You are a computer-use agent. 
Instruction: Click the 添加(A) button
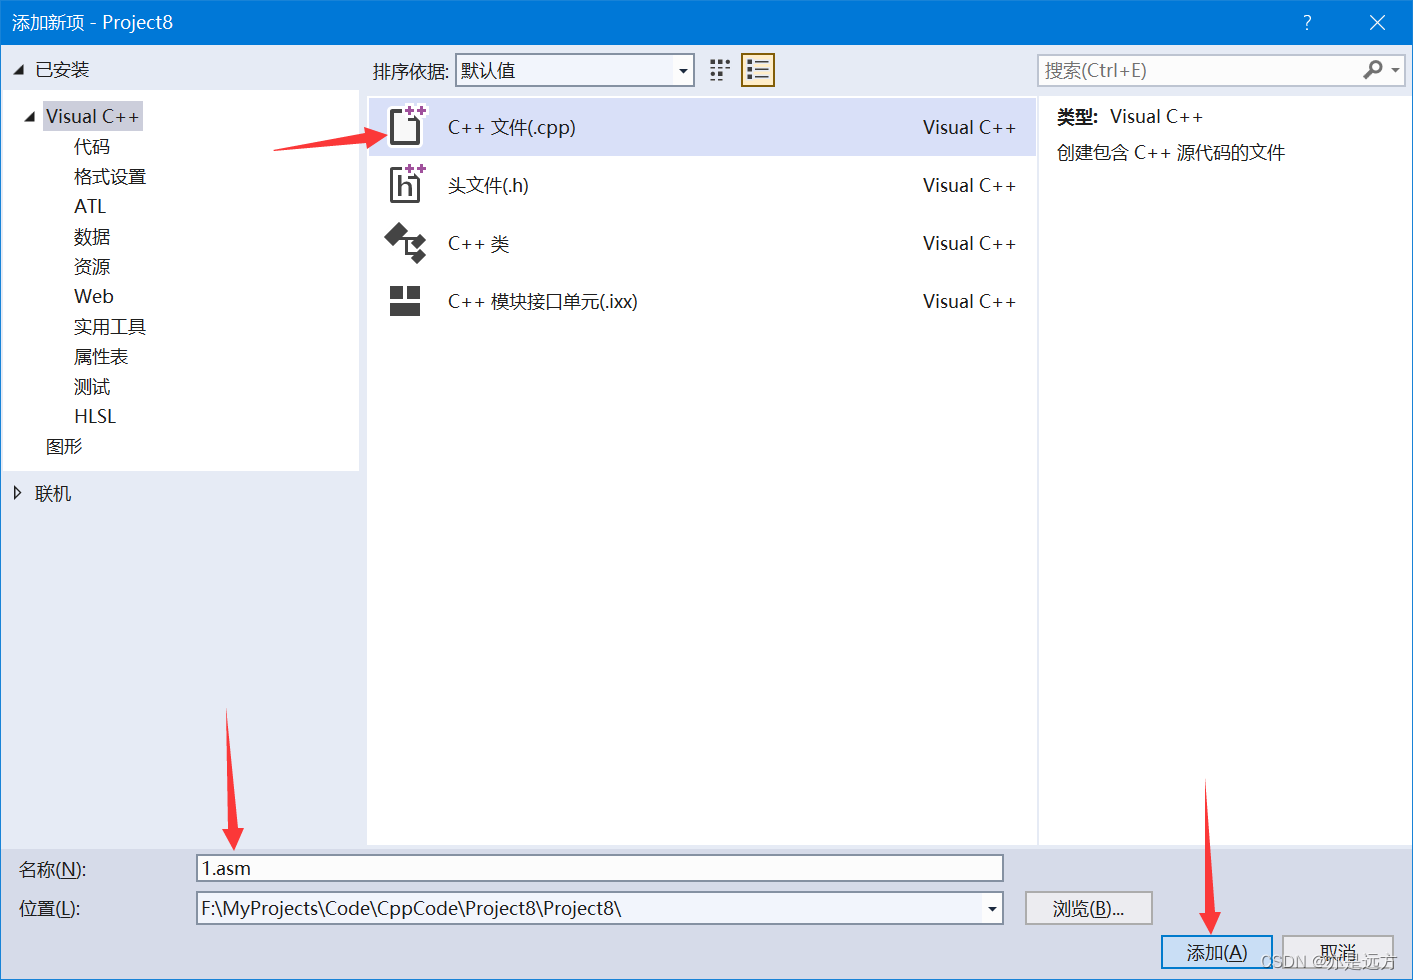point(1216,952)
